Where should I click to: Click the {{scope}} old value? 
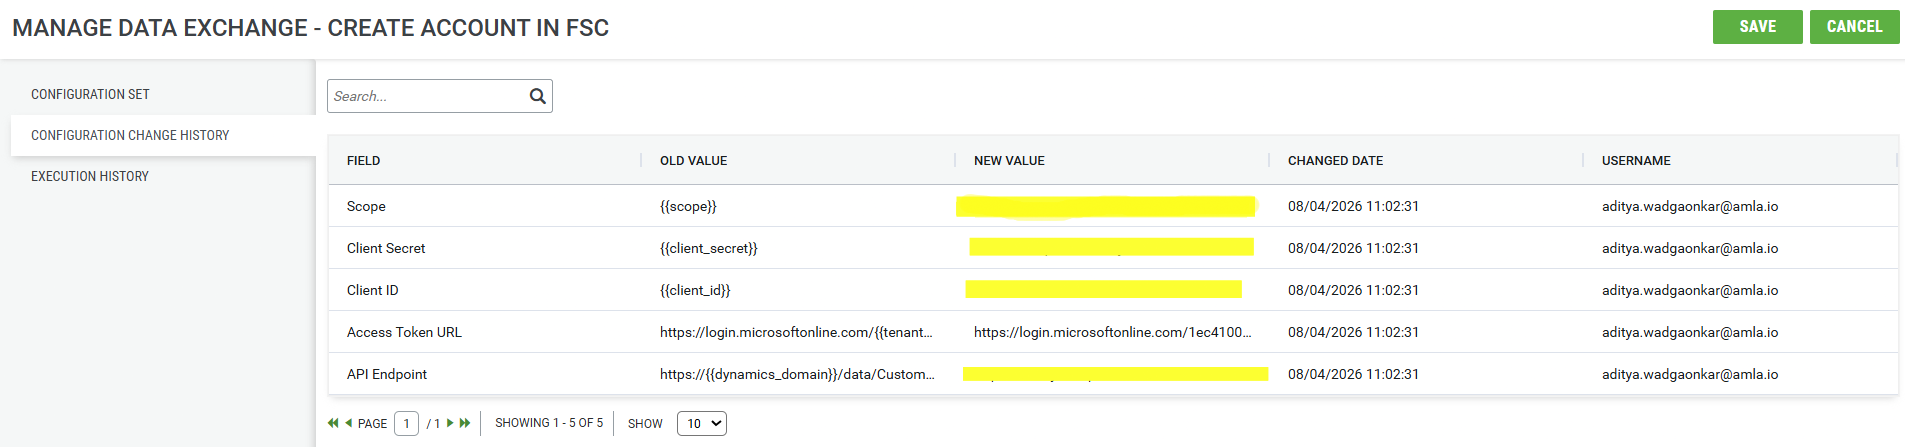[x=688, y=206]
